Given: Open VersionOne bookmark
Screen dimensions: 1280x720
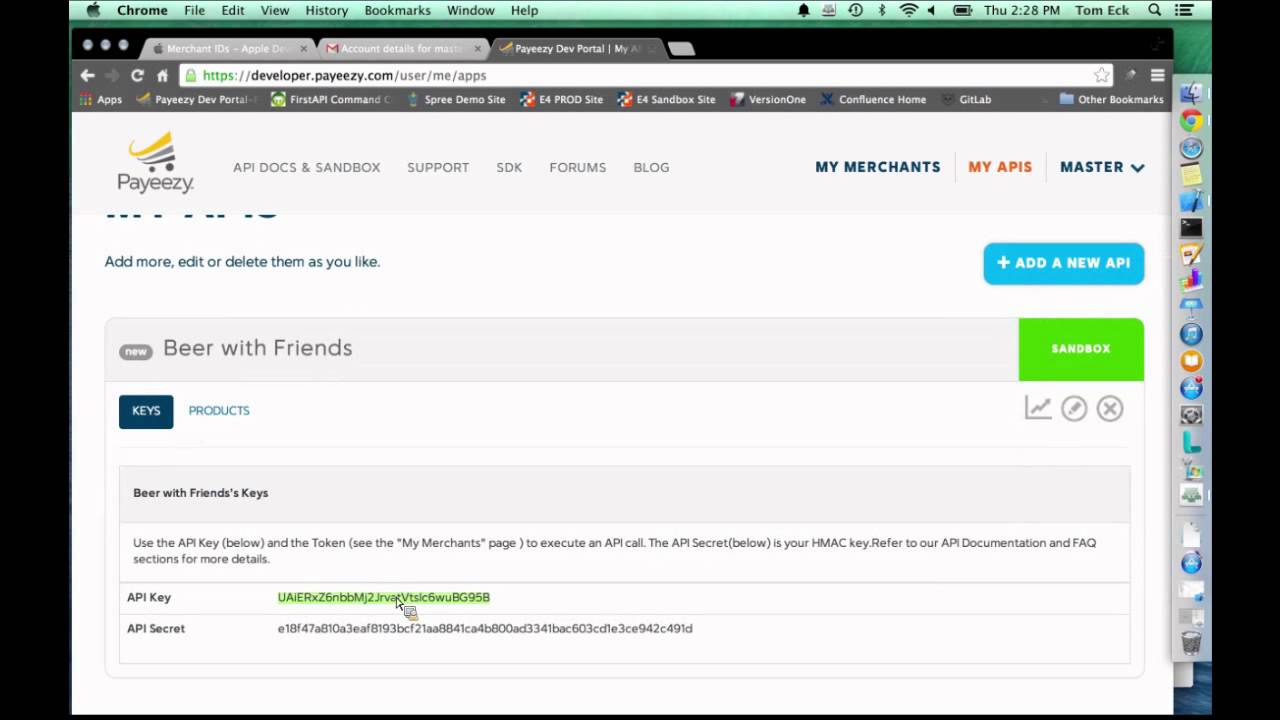Looking at the screenshot, I should pos(768,100).
